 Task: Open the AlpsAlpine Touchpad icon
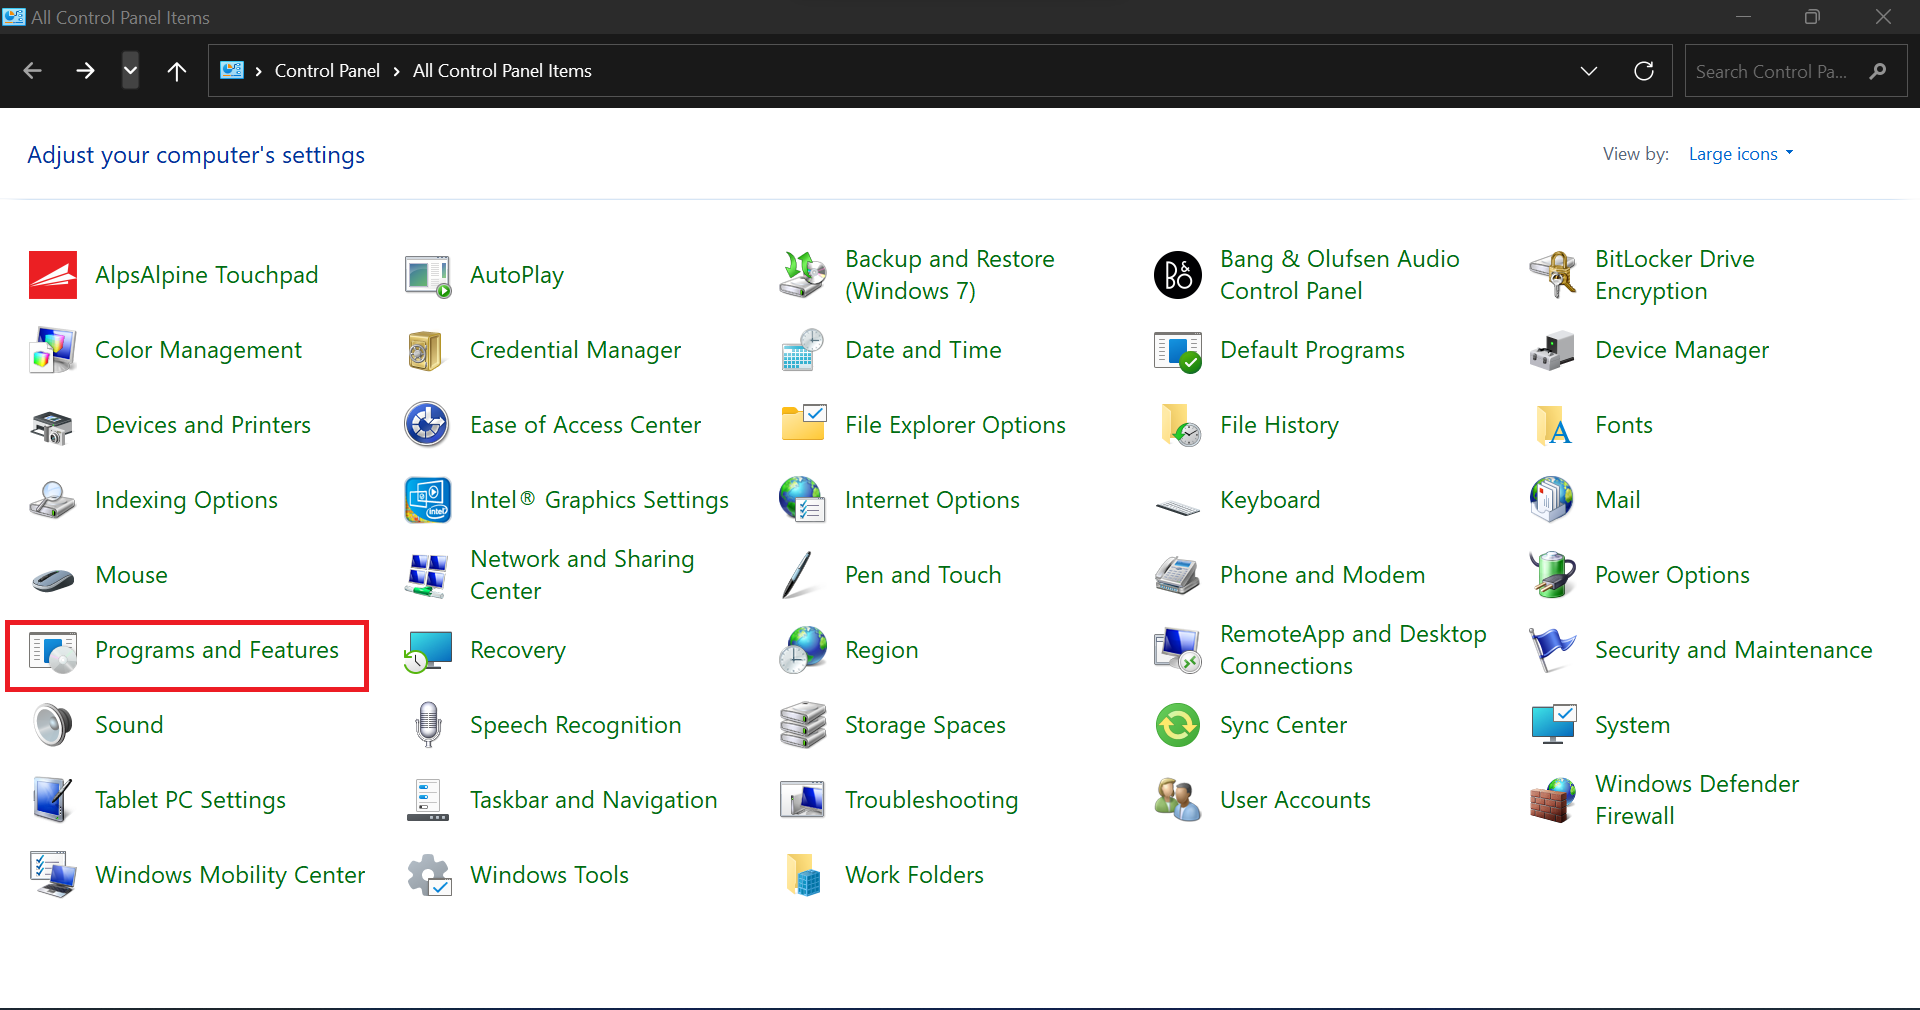tap(53, 275)
